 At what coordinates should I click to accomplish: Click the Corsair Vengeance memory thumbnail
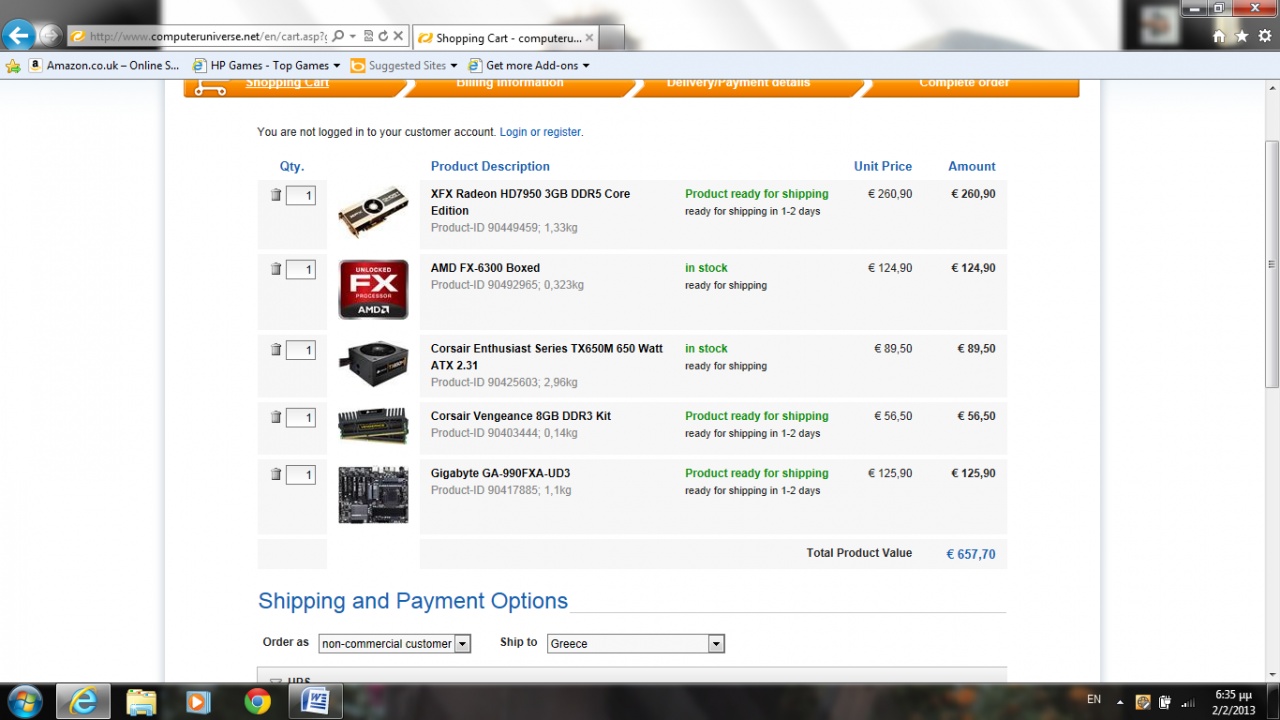pos(373,426)
